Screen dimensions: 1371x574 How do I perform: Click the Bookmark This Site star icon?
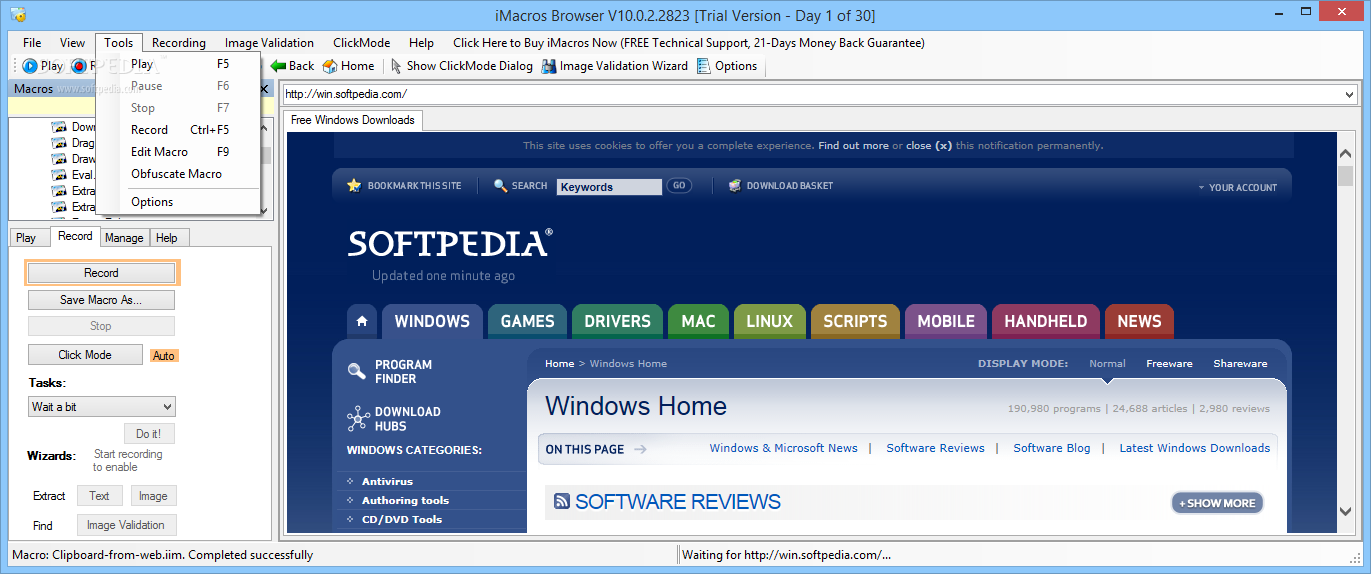pos(353,186)
